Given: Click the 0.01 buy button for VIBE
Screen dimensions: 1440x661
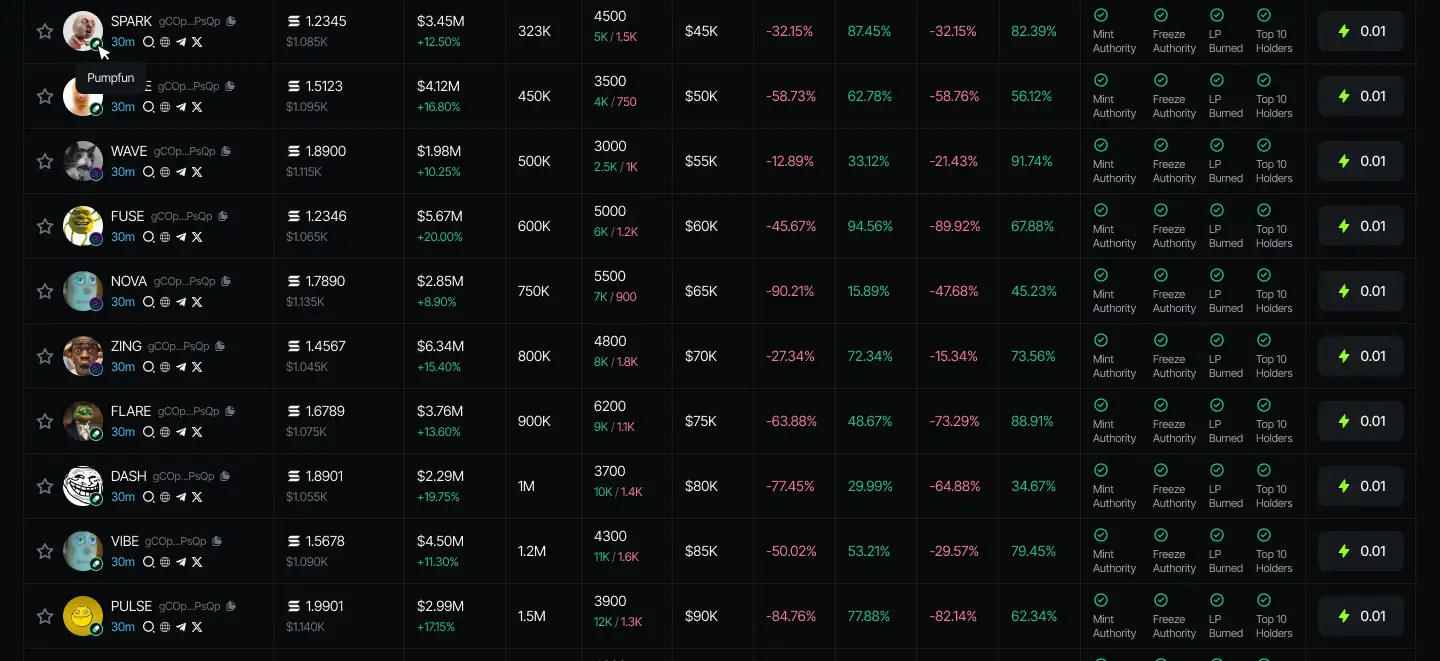Looking at the screenshot, I should click(1361, 551).
